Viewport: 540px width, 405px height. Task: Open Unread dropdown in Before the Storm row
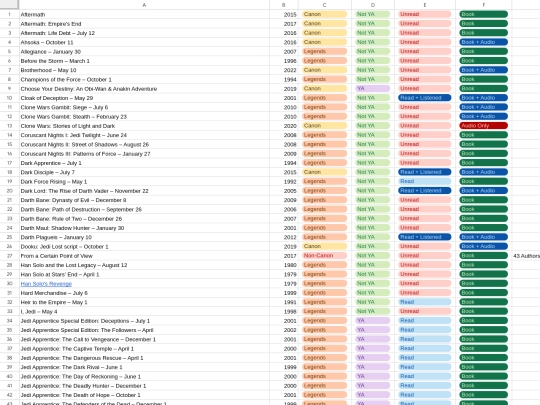pyautogui.click(x=425, y=61)
